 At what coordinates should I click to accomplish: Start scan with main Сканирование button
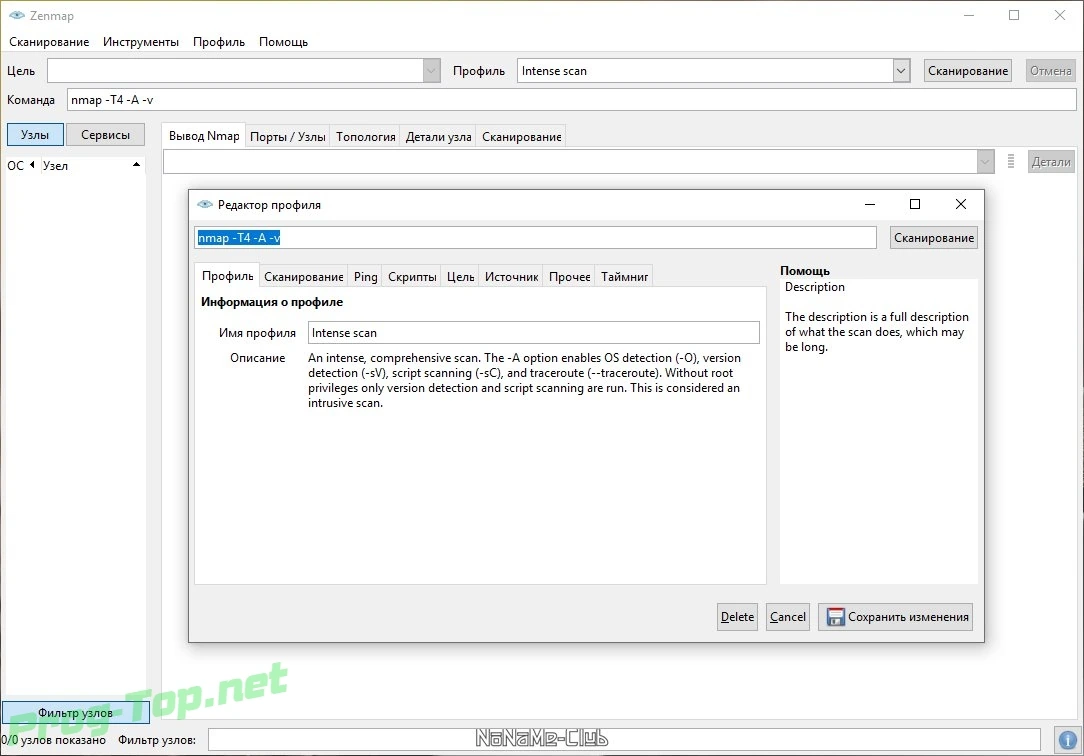click(x=968, y=70)
